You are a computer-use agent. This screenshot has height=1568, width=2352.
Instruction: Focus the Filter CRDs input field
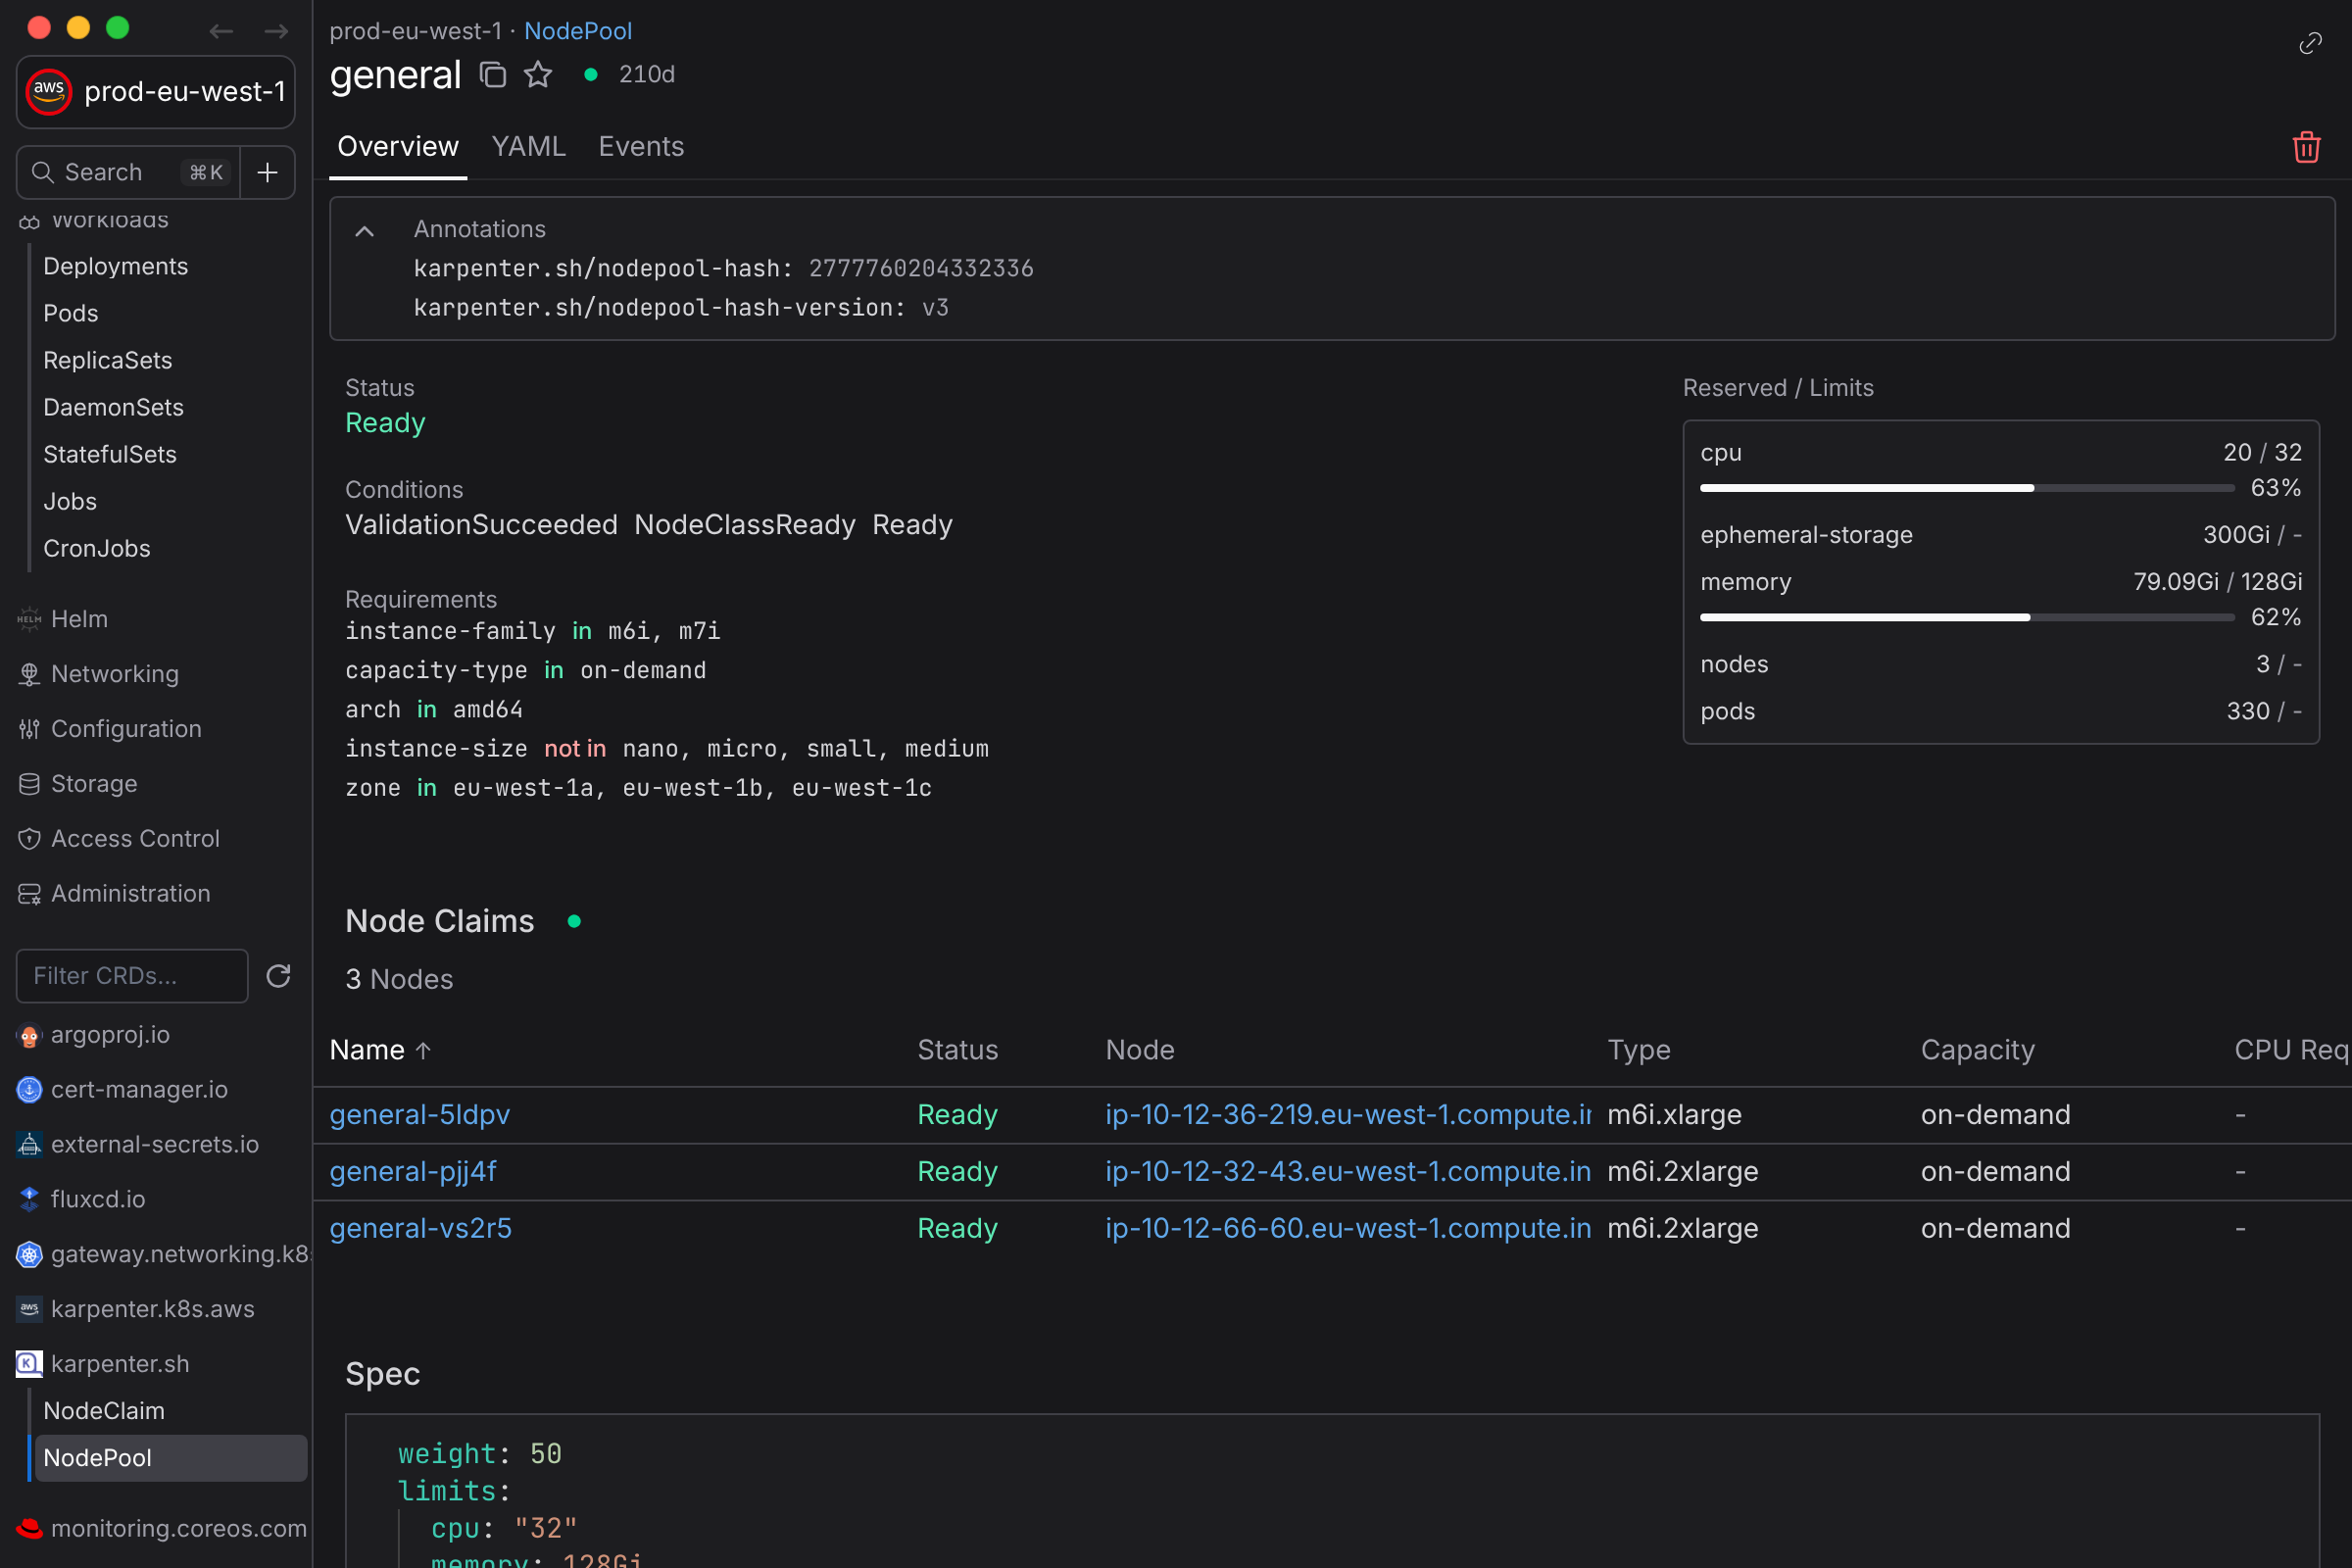tap(132, 976)
